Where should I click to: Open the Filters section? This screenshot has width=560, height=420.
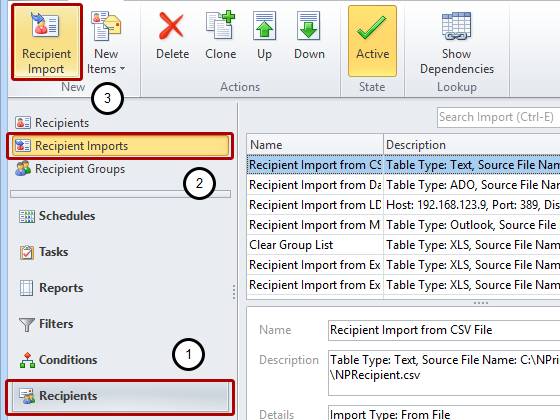pos(46,324)
